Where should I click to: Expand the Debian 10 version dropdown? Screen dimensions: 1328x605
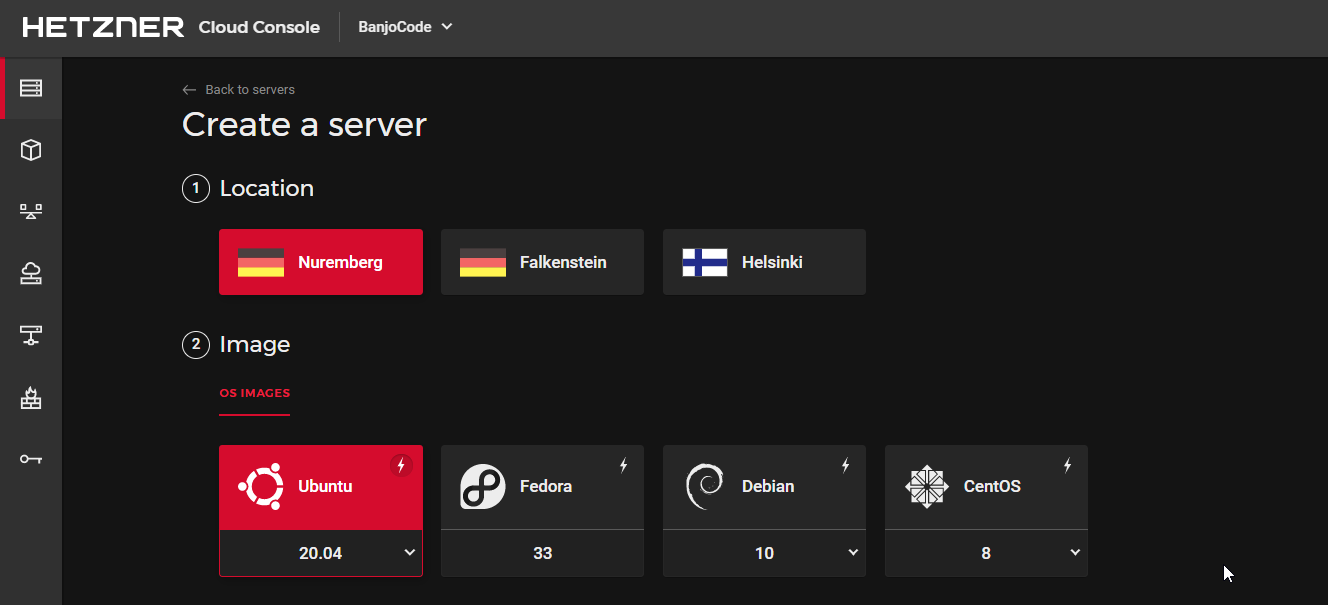coord(765,553)
